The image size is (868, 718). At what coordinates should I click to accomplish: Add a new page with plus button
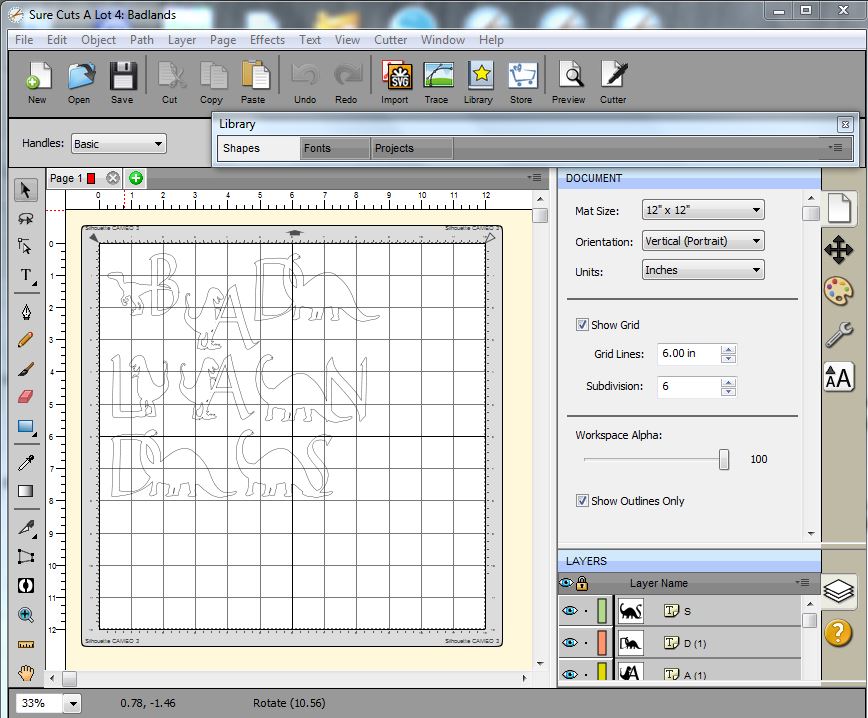pyautogui.click(x=136, y=178)
